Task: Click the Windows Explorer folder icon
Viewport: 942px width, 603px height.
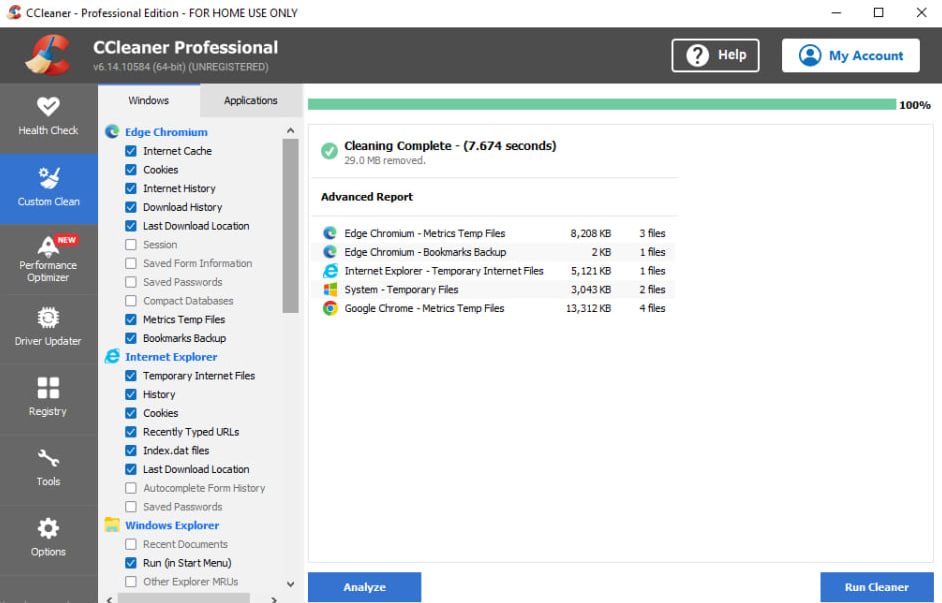Action: [112, 525]
